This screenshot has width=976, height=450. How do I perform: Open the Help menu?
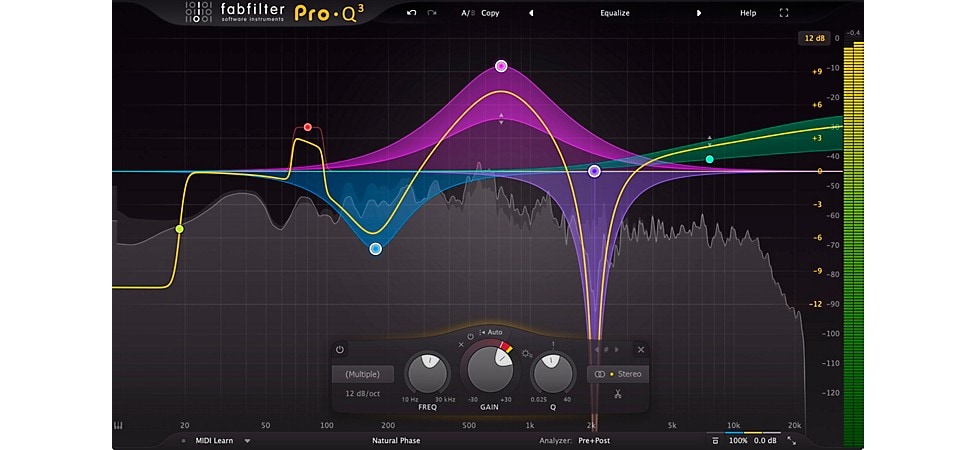748,12
